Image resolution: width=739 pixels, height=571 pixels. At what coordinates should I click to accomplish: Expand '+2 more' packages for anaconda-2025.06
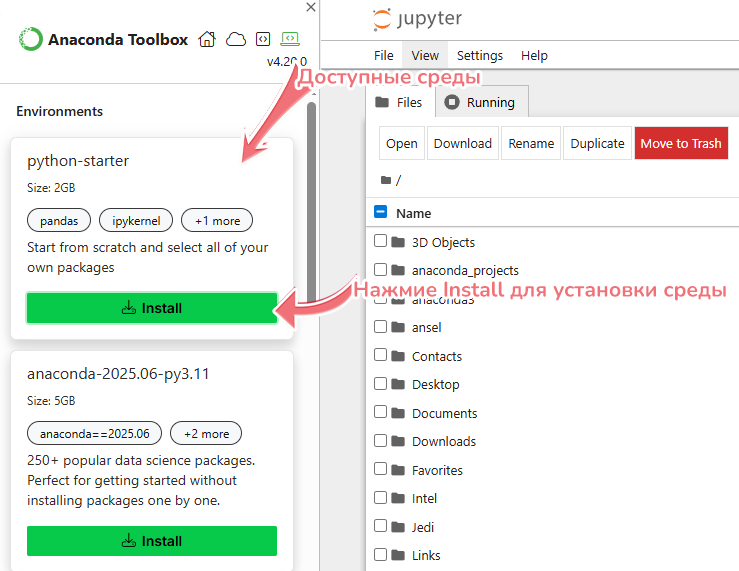(x=206, y=433)
